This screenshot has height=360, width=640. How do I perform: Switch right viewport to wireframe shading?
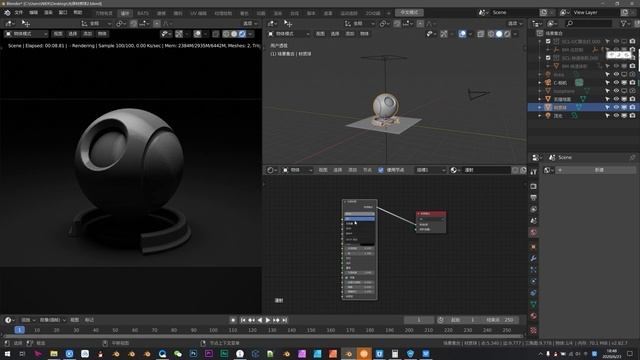coord(491,34)
